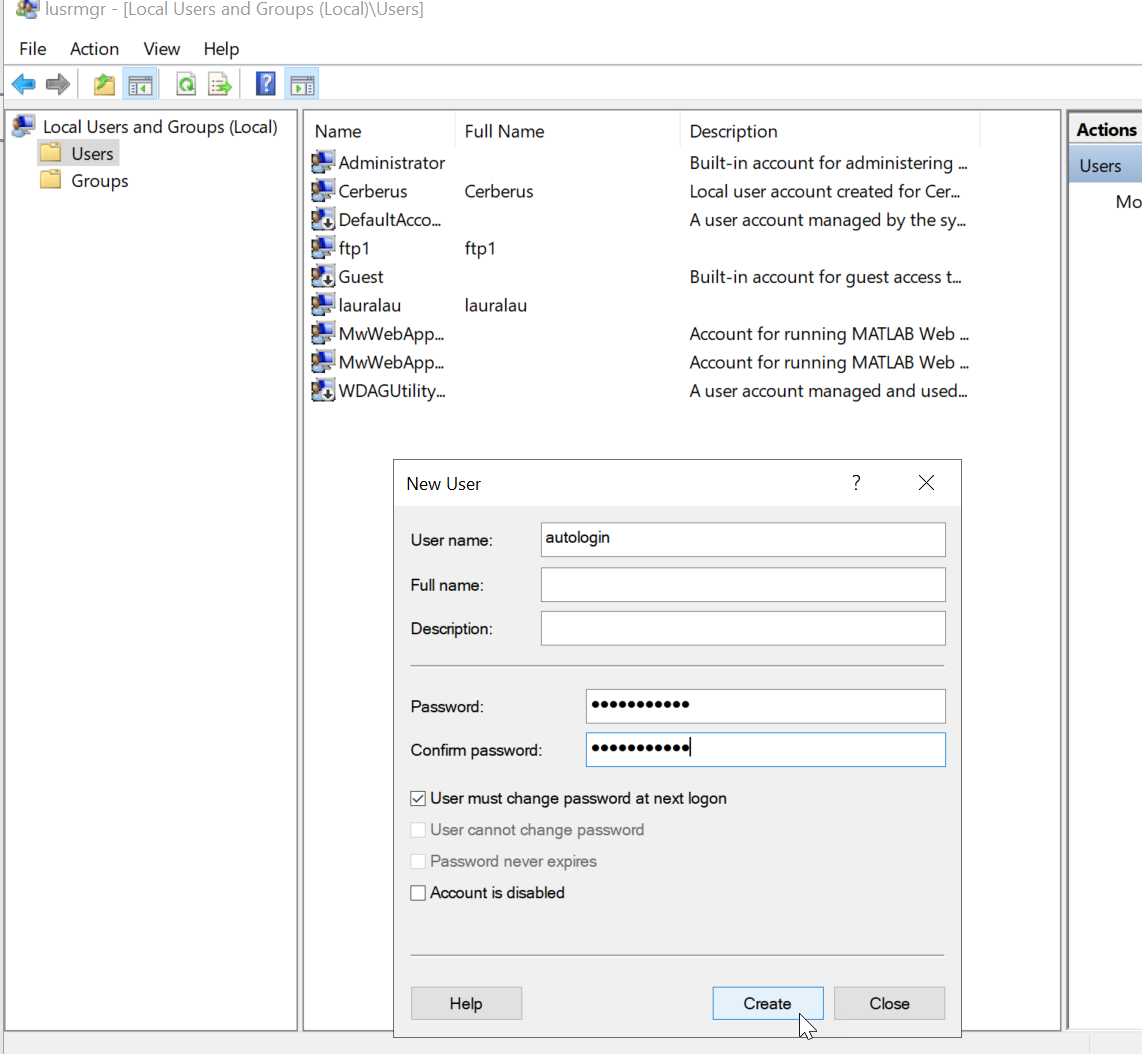Uncheck User must change password at next logon
This screenshot has width=1142, height=1054.
click(x=418, y=799)
